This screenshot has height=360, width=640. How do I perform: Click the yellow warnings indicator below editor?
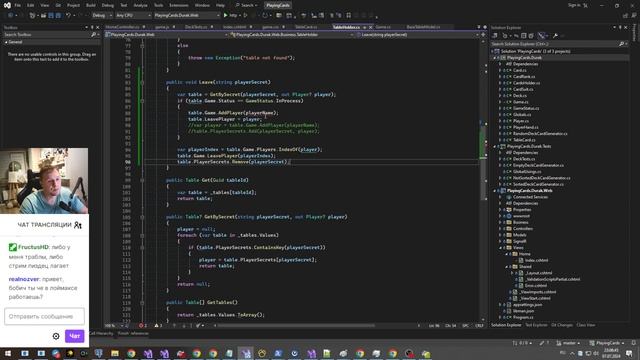[158, 326]
